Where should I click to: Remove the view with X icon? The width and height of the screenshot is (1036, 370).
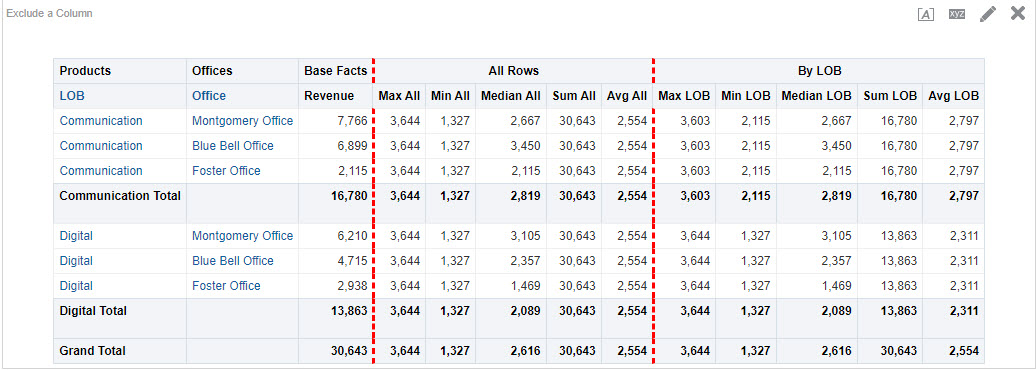(1018, 13)
